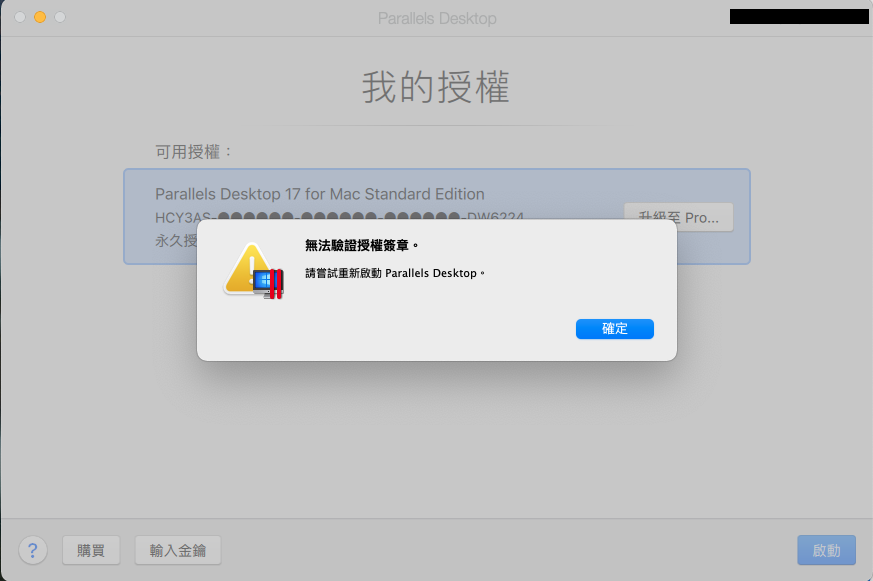Select Parallels Desktop 17 Standard Edition license
Image resolution: width=873 pixels, height=581 pixels.
pos(436,216)
